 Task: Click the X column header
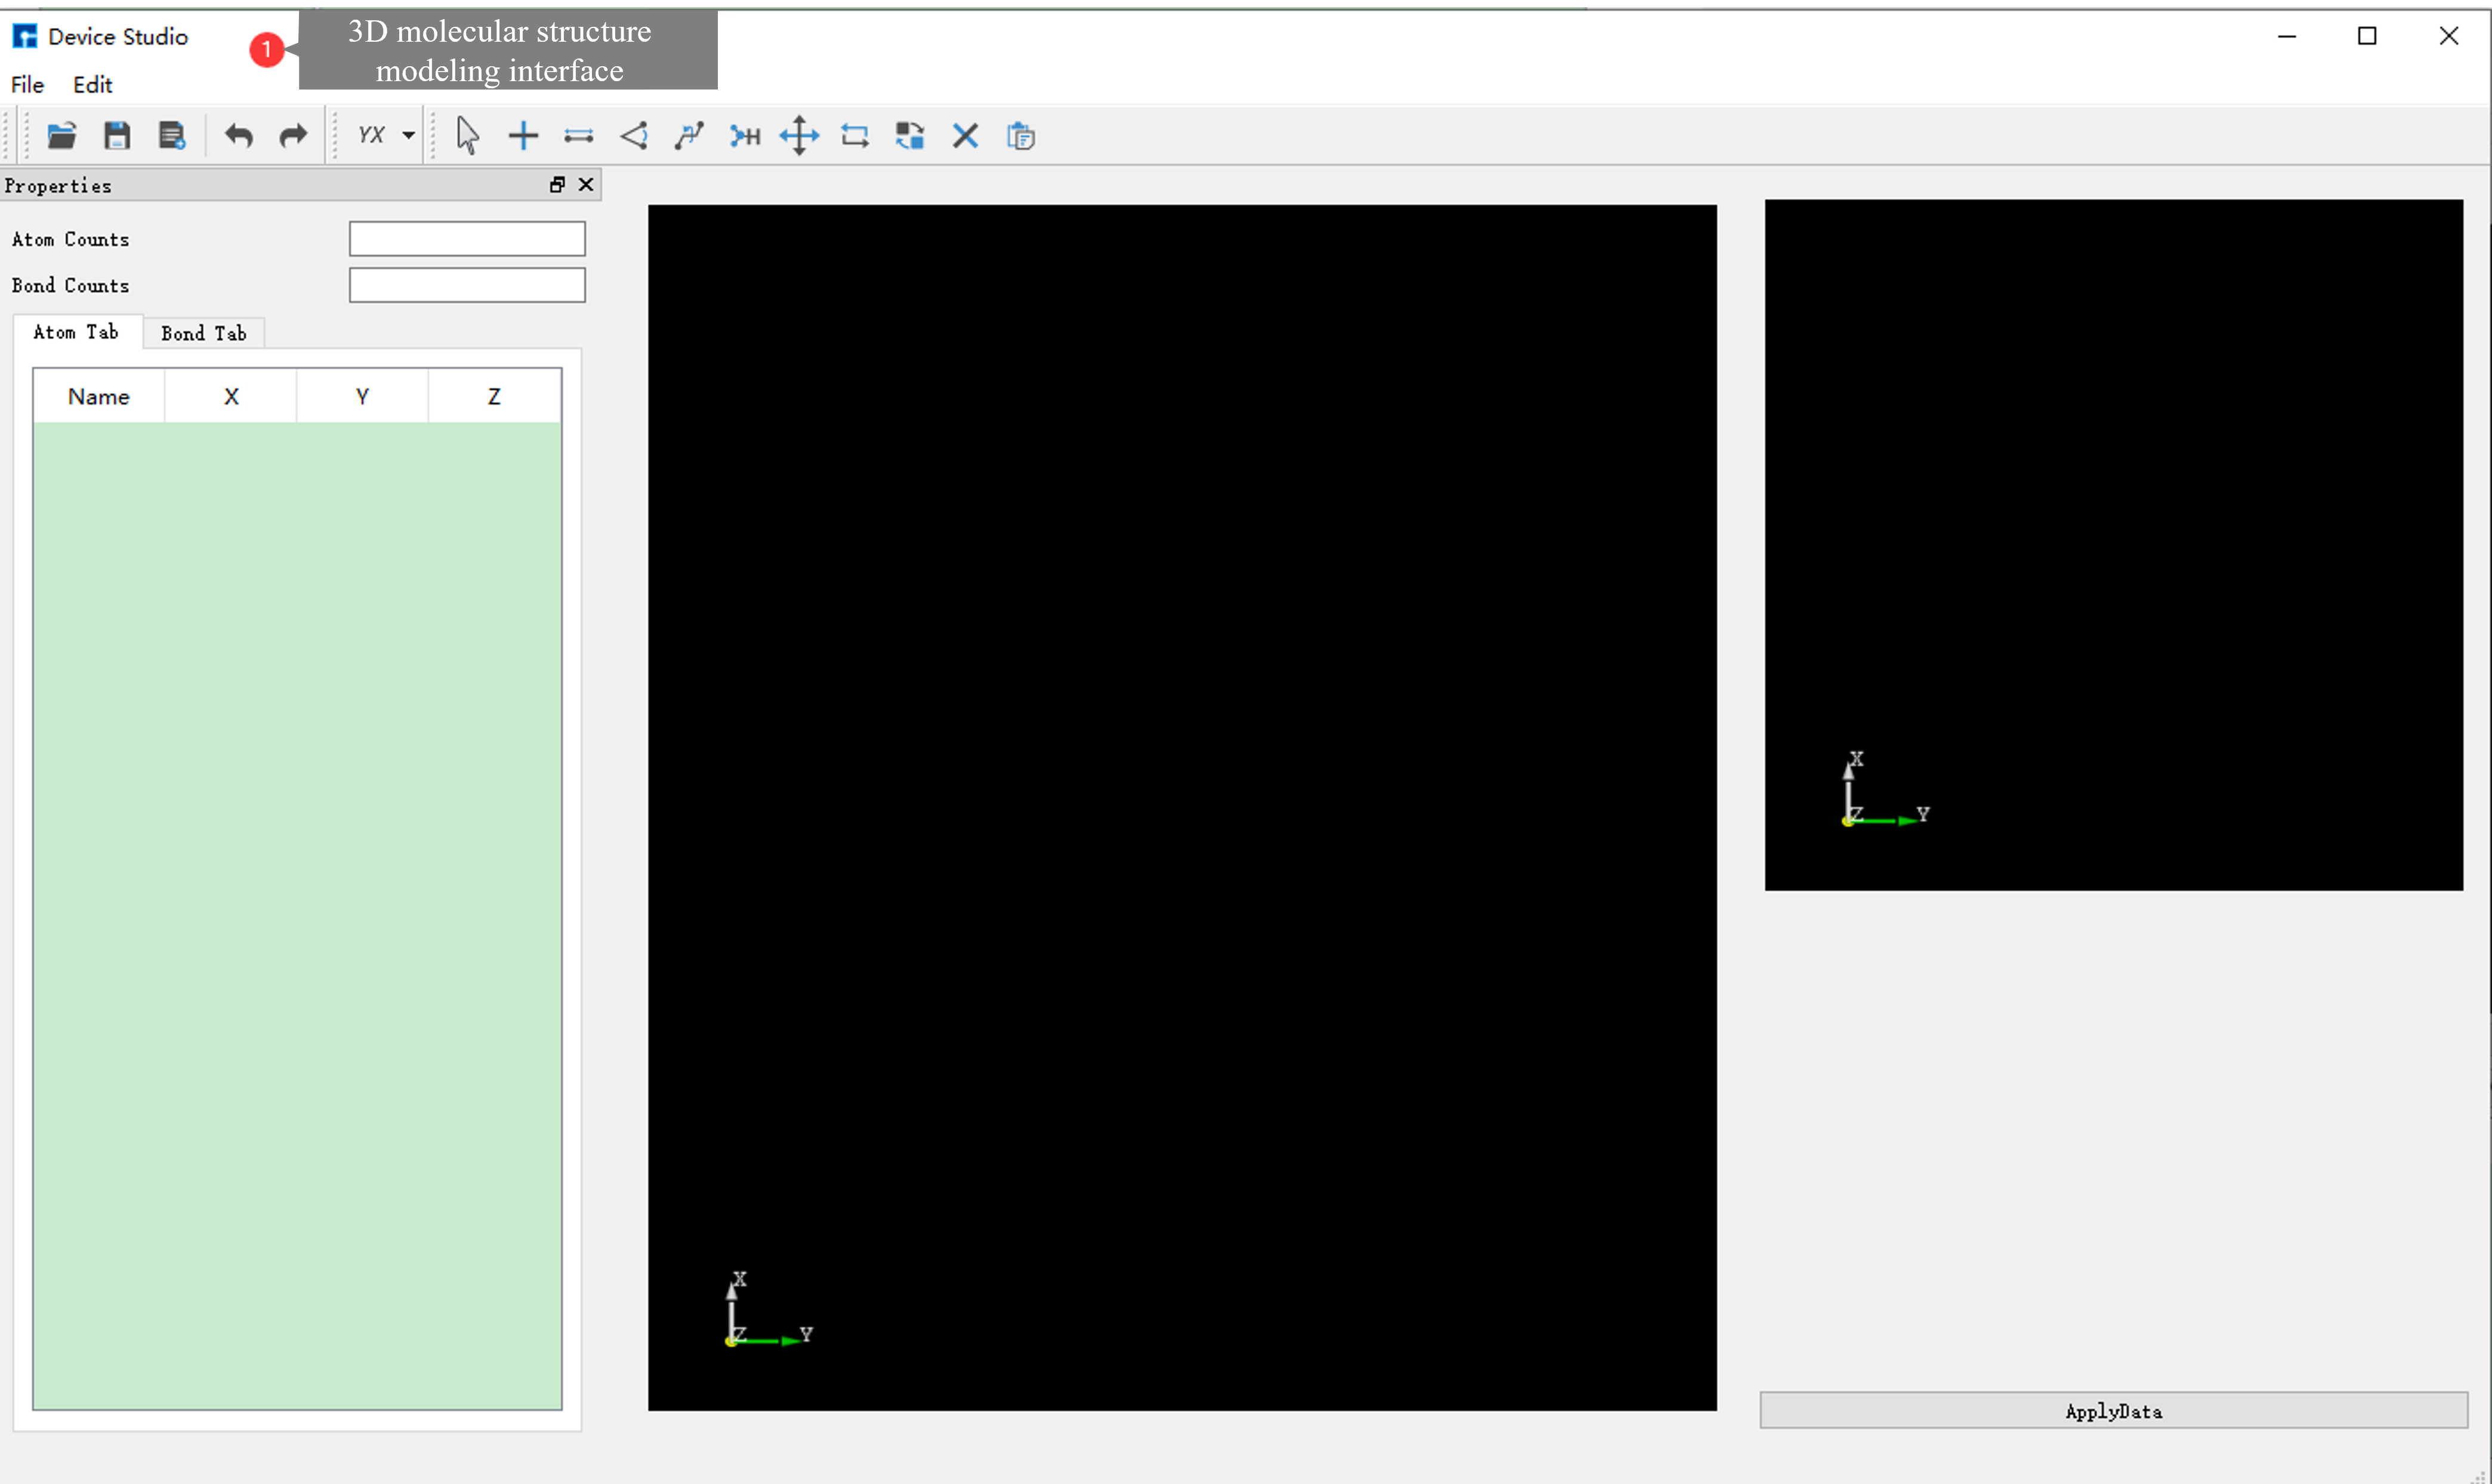pyautogui.click(x=231, y=396)
